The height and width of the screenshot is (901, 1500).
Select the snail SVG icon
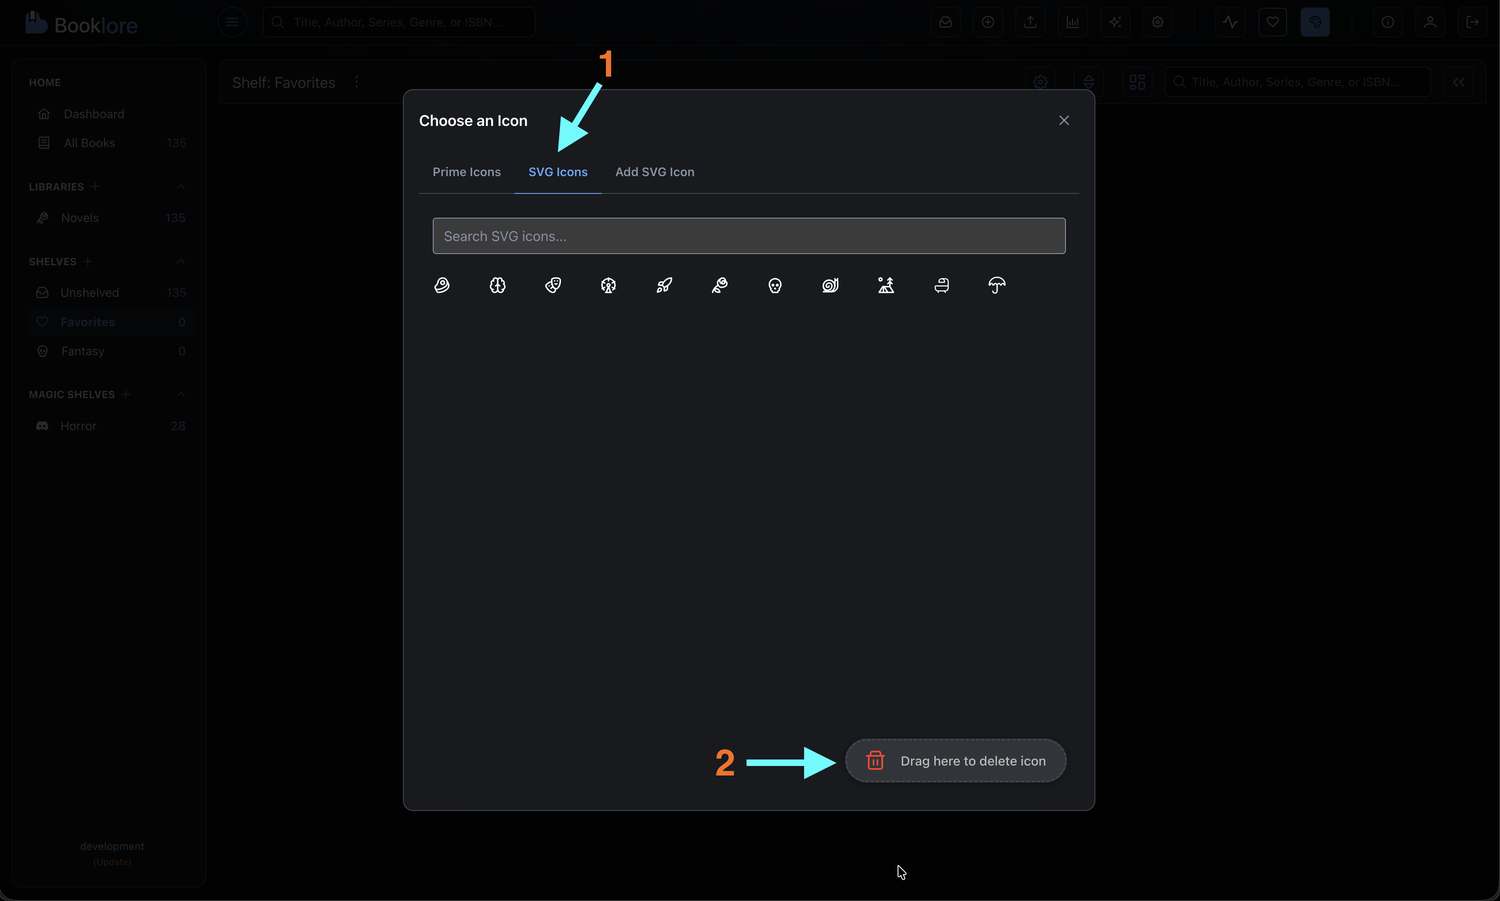click(830, 285)
